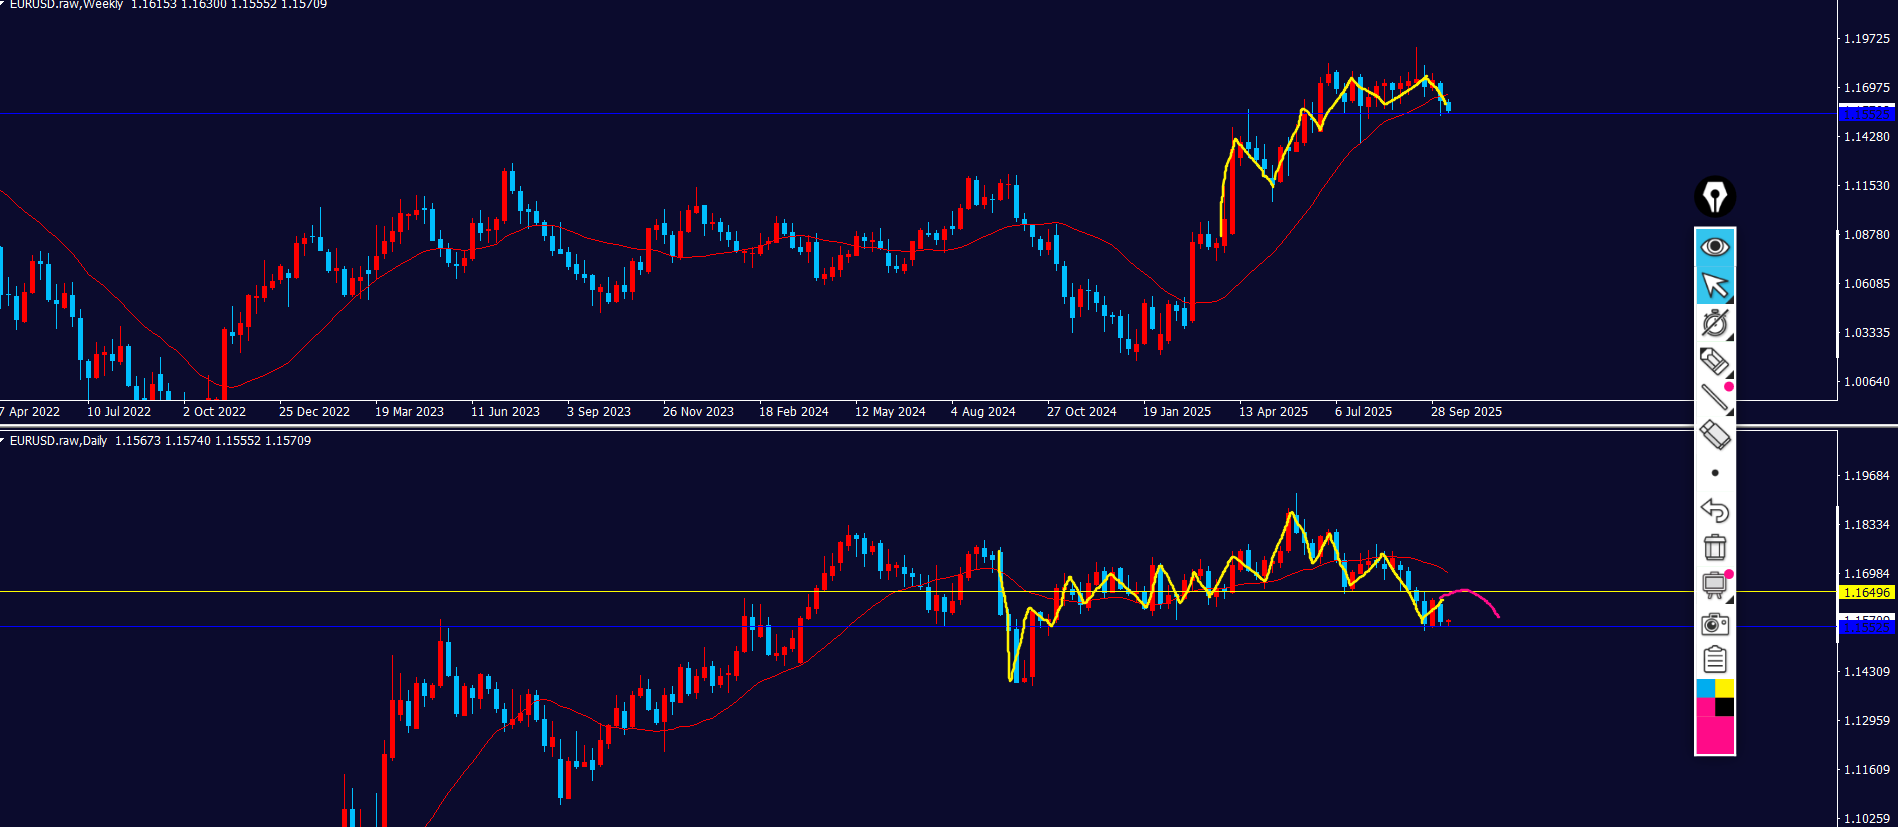Click the EURUSD.raw,Weekly chart title
This screenshot has width=1898, height=827.
point(66,5)
